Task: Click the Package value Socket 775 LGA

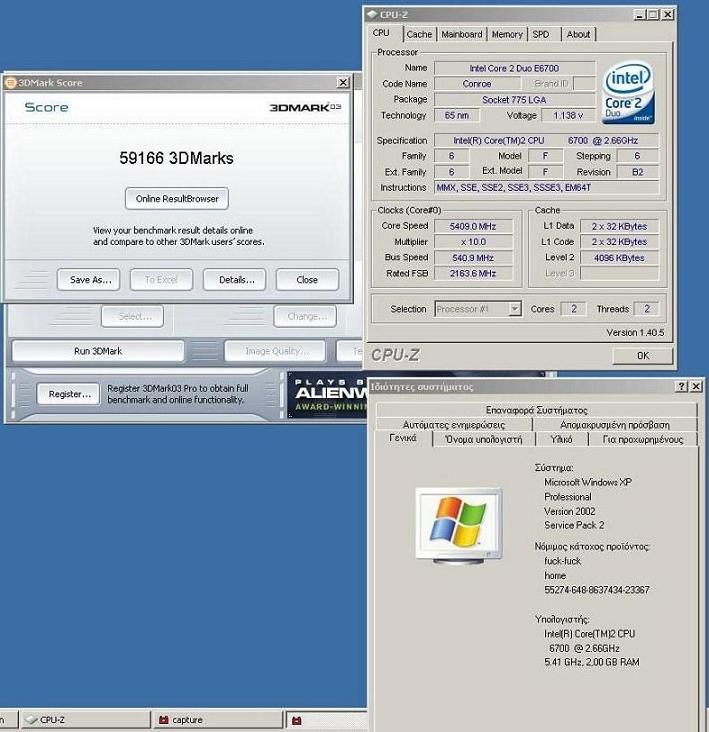Action: (x=514, y=99)
